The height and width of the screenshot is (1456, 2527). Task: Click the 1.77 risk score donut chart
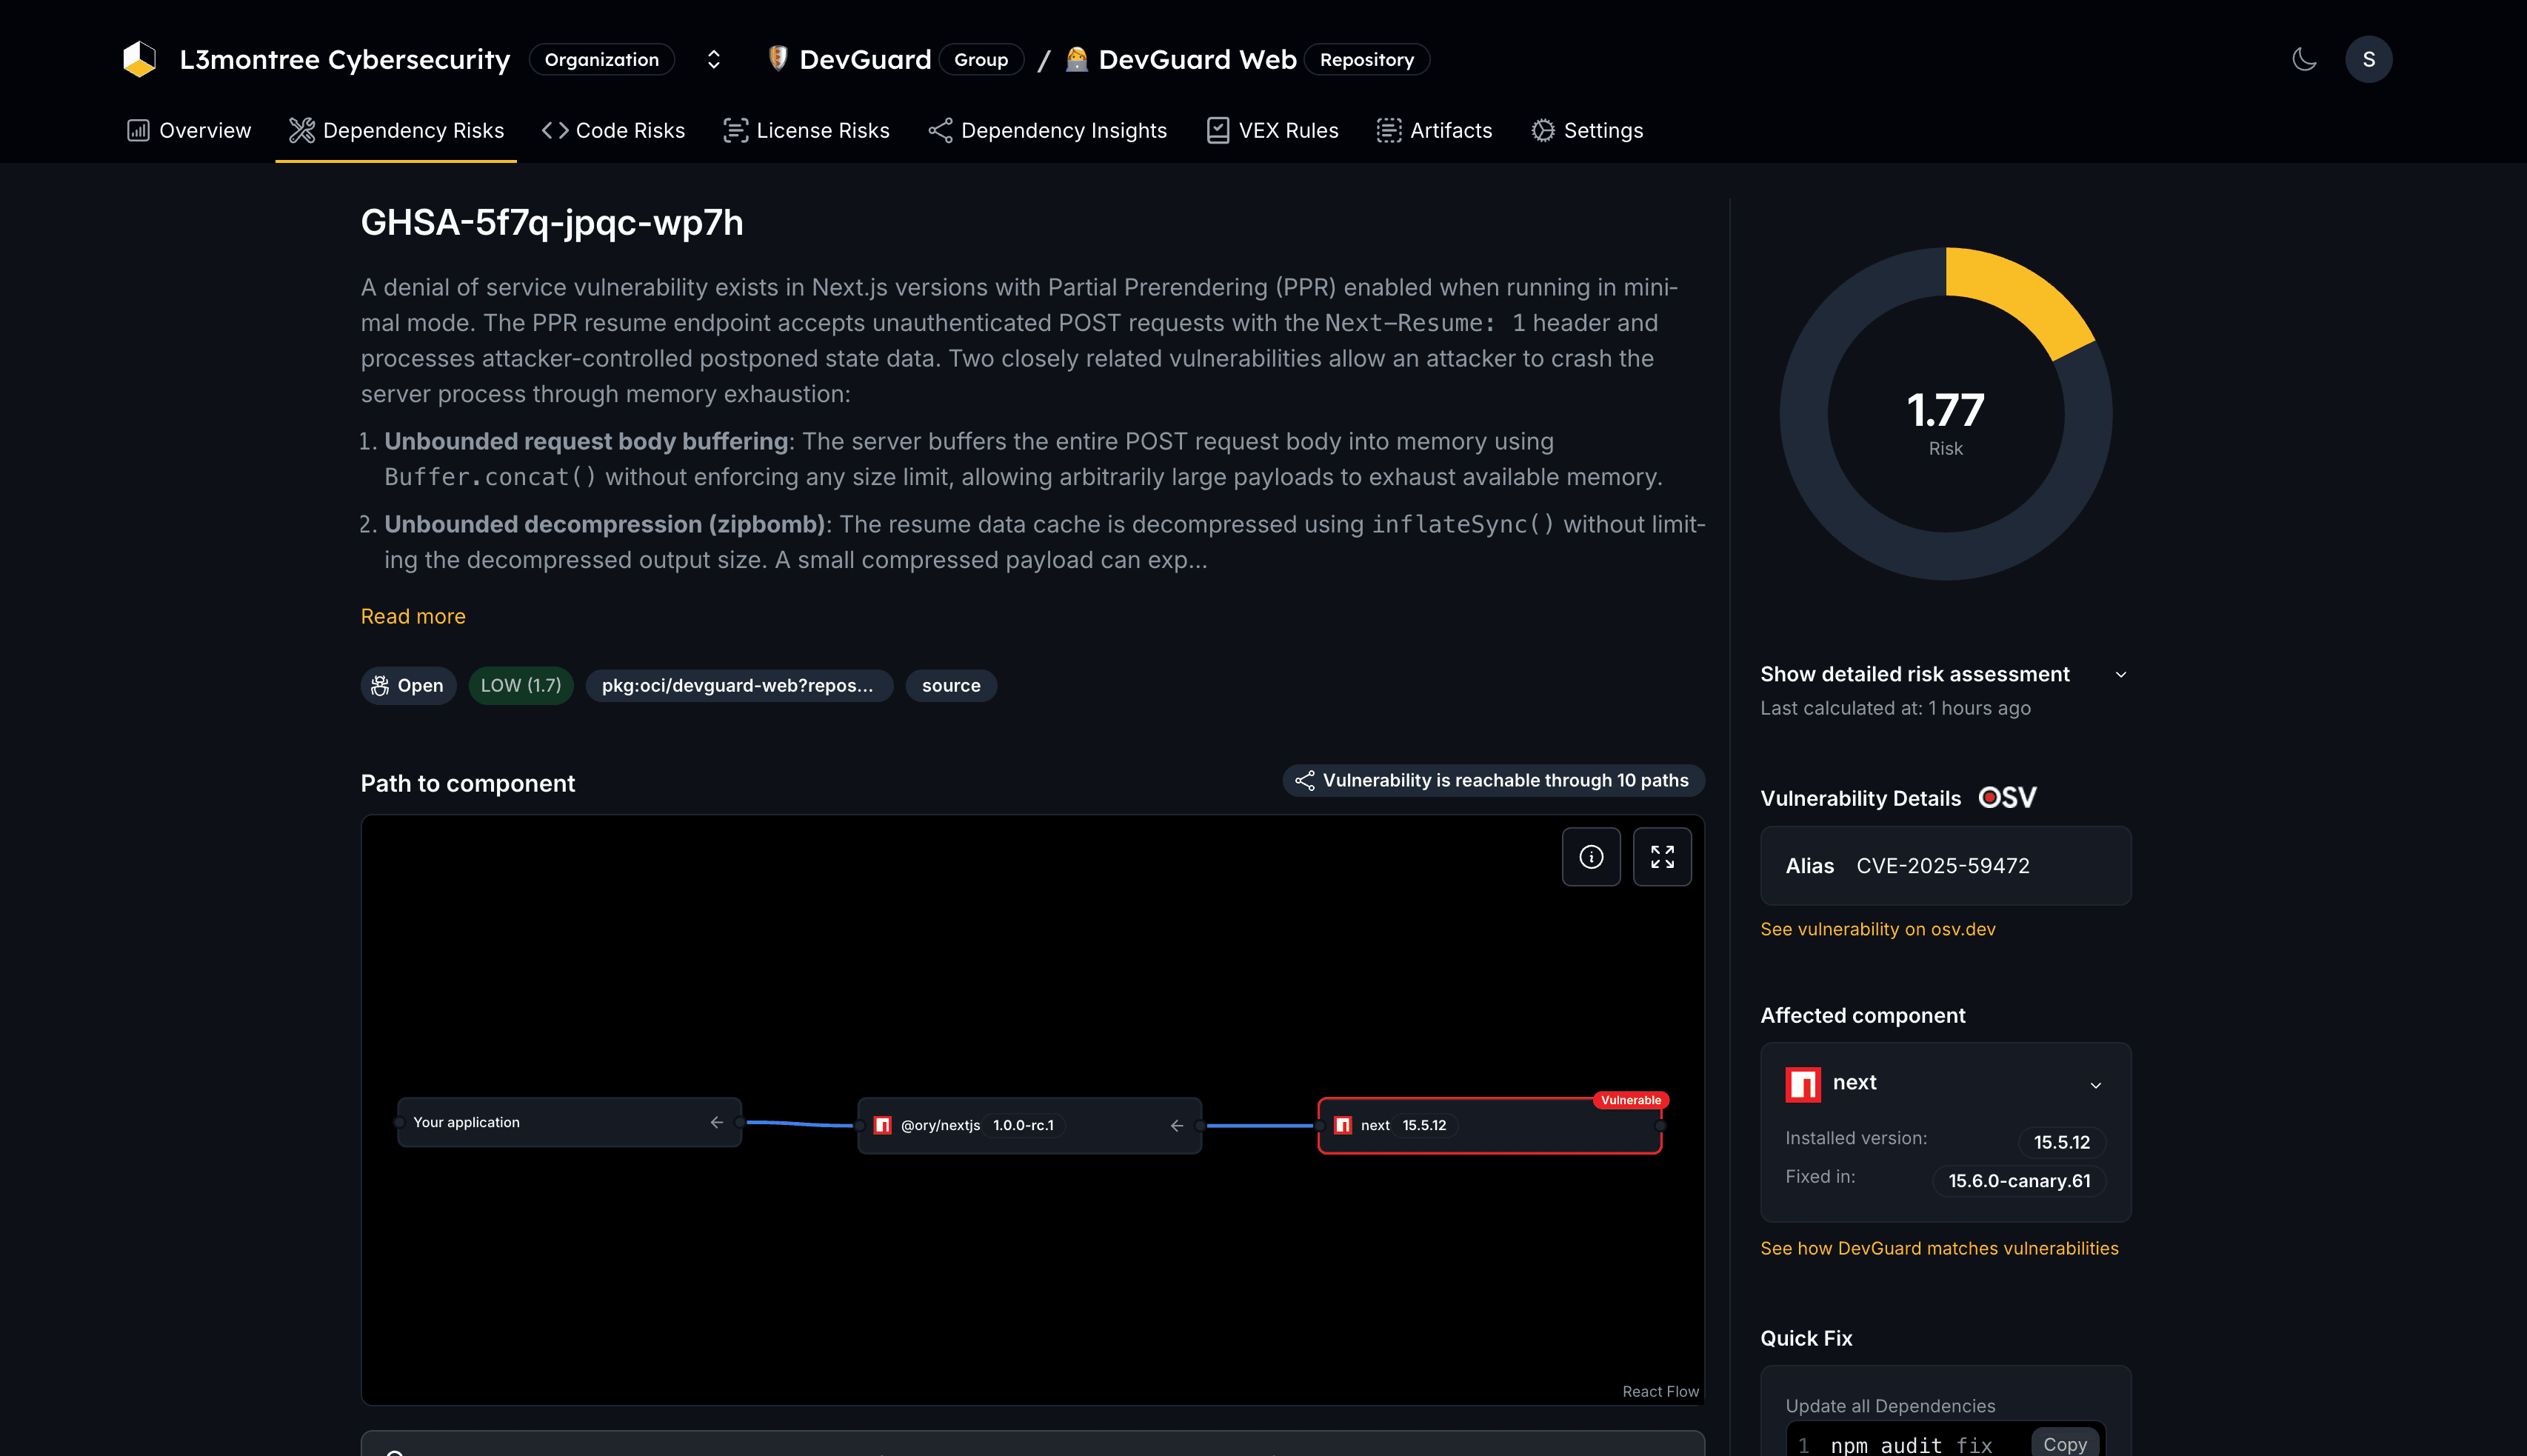[x=1945, y=413]
